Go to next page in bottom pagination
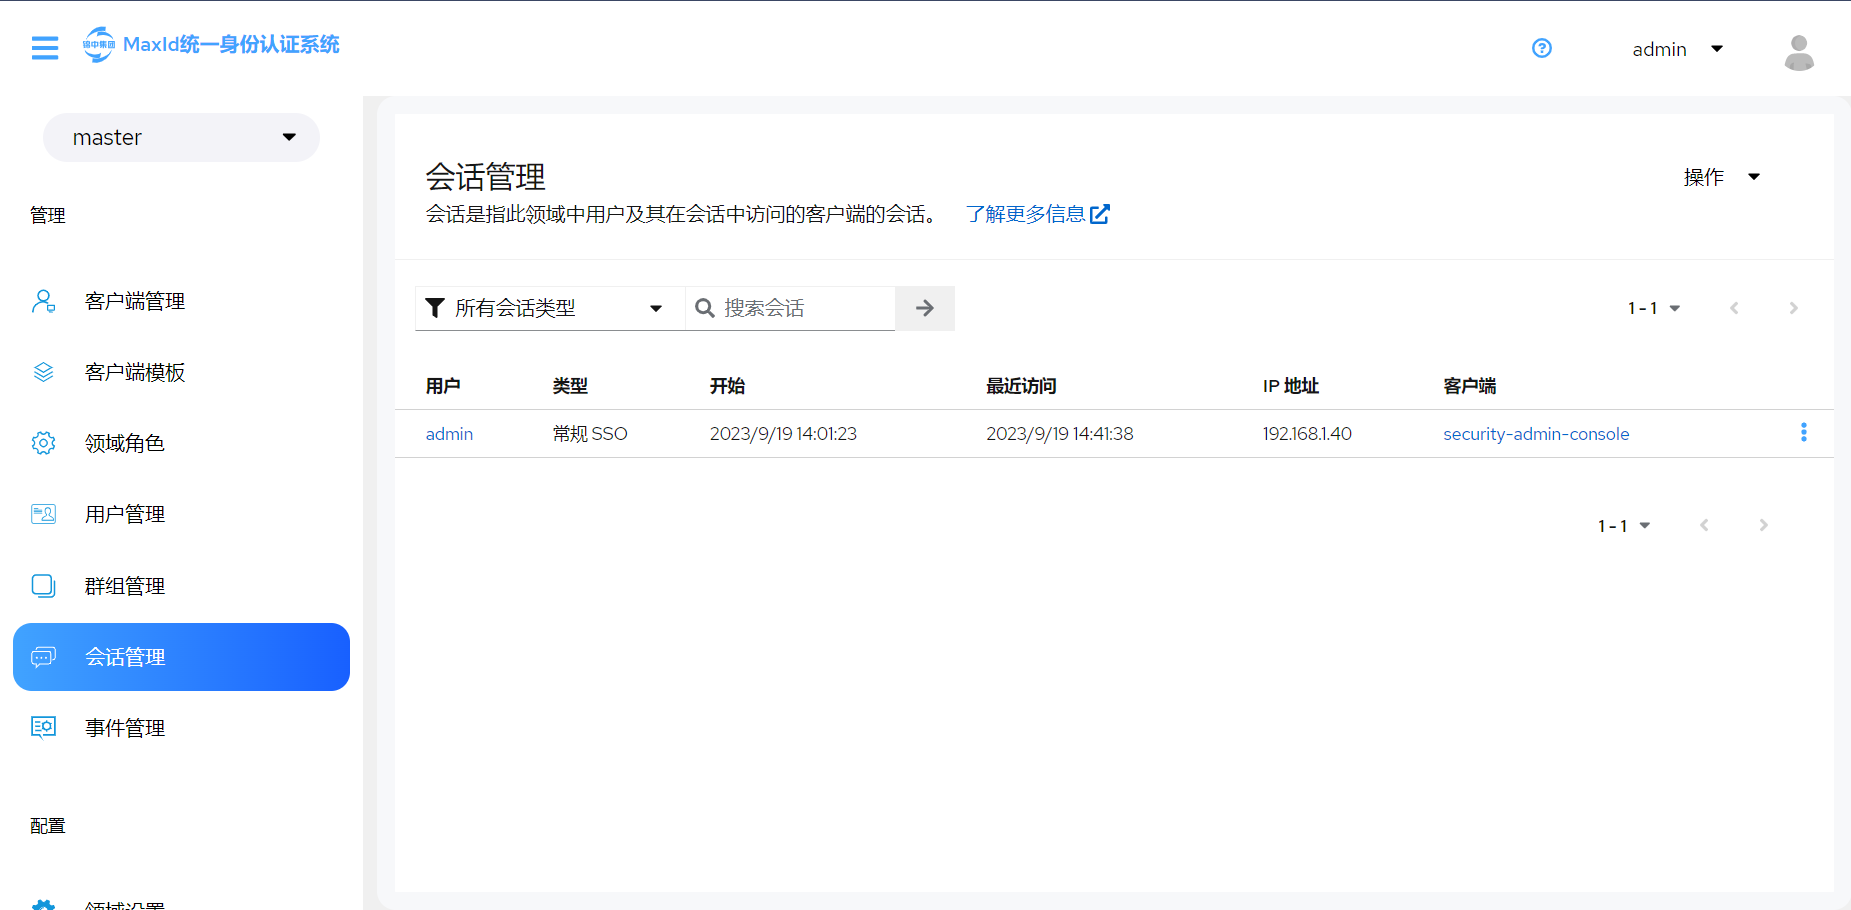This screenshot has height=910, width=1851. click(x=1763, y=525)
